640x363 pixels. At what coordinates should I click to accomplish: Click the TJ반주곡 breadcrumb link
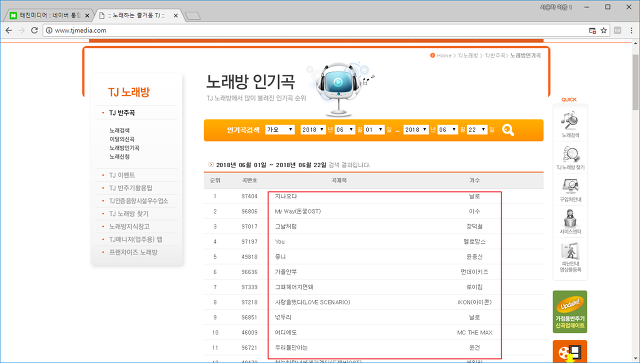pyautogui.click(x=495, y=56)
